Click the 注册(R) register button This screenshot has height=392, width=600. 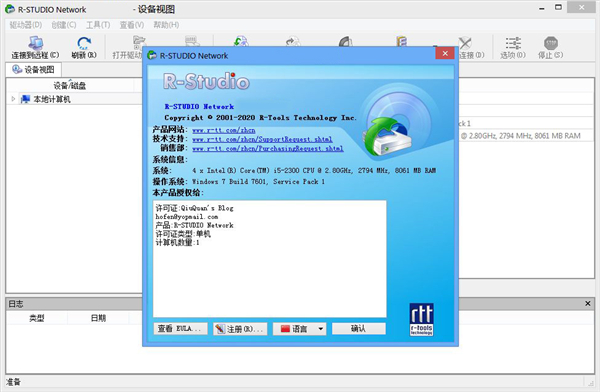point(240,328)
